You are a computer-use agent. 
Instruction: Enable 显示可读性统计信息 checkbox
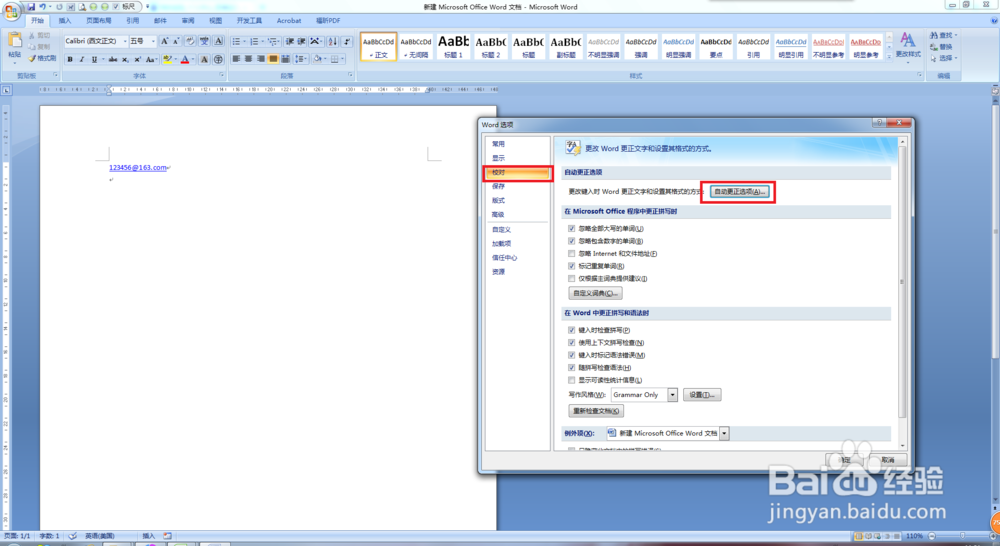click(571, 380)
